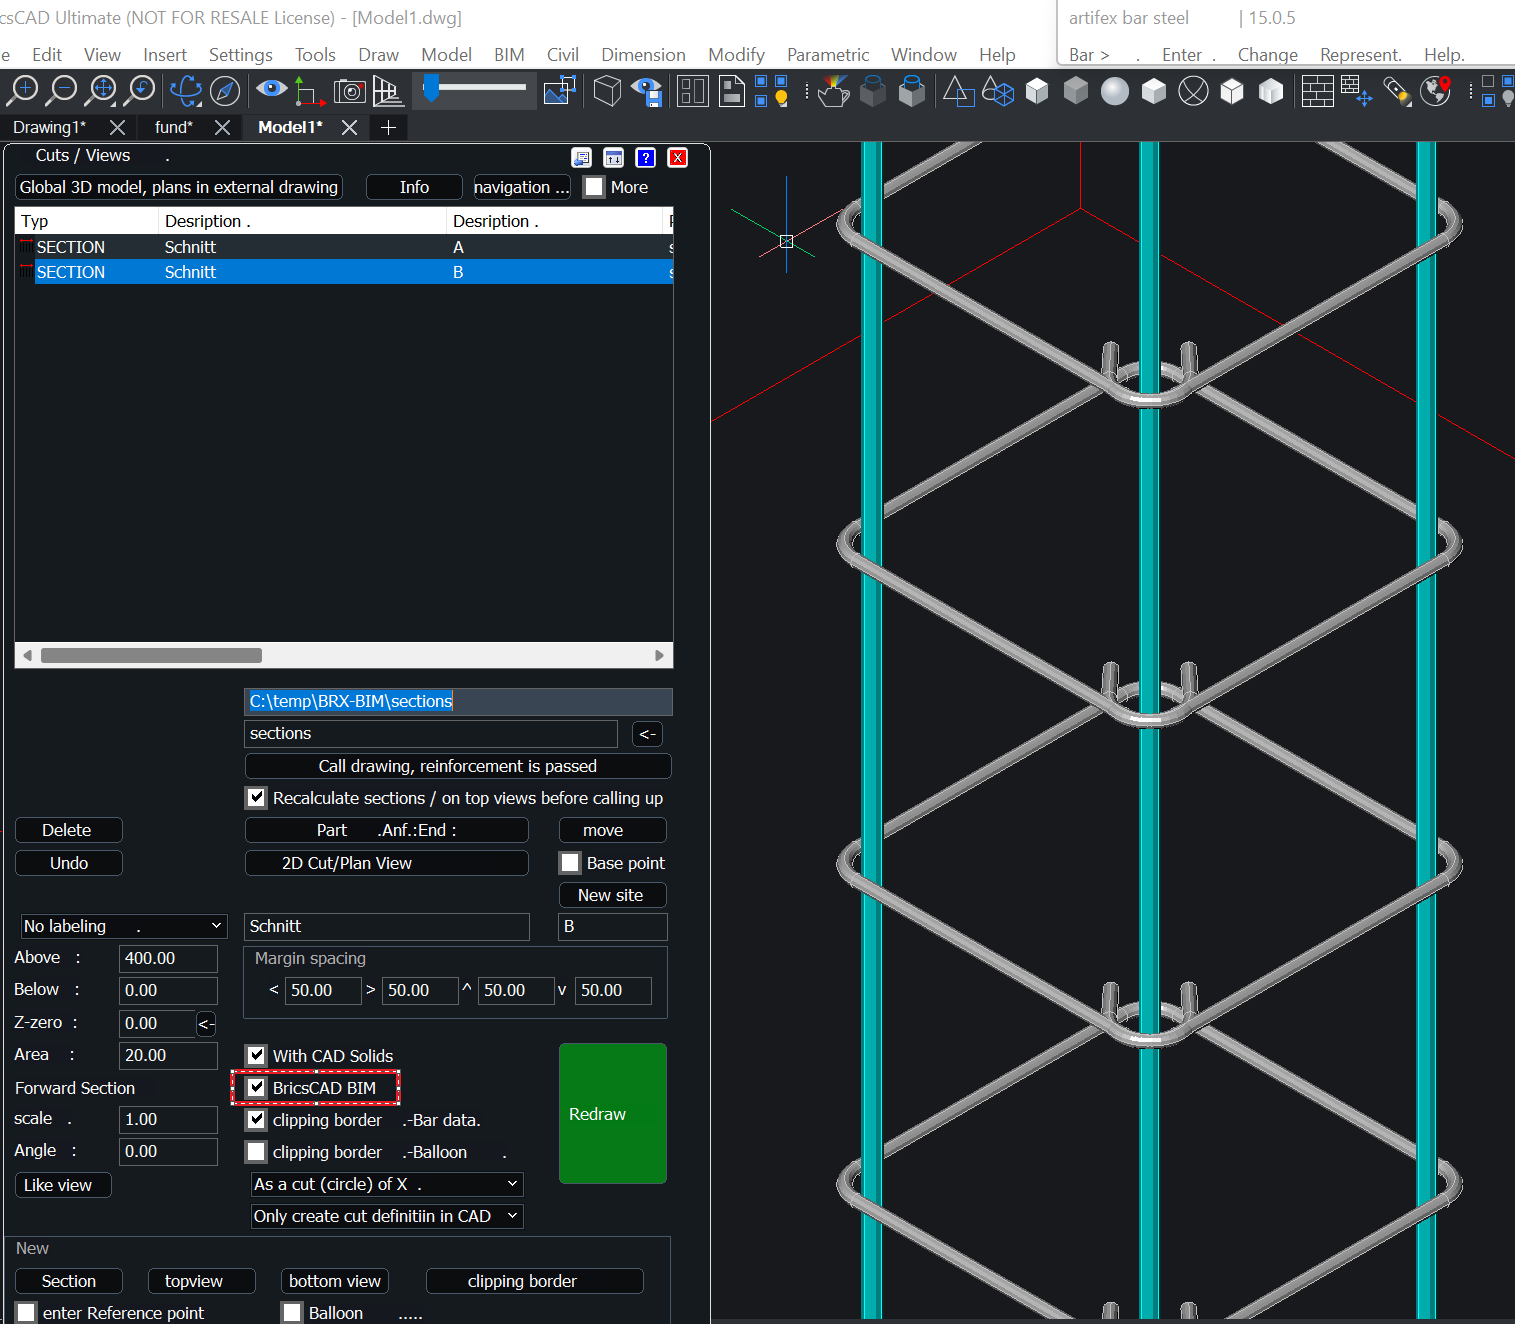Click the brick wall materials icon
Viewport: 1515px width, 1324px height.
(1317, 92)
